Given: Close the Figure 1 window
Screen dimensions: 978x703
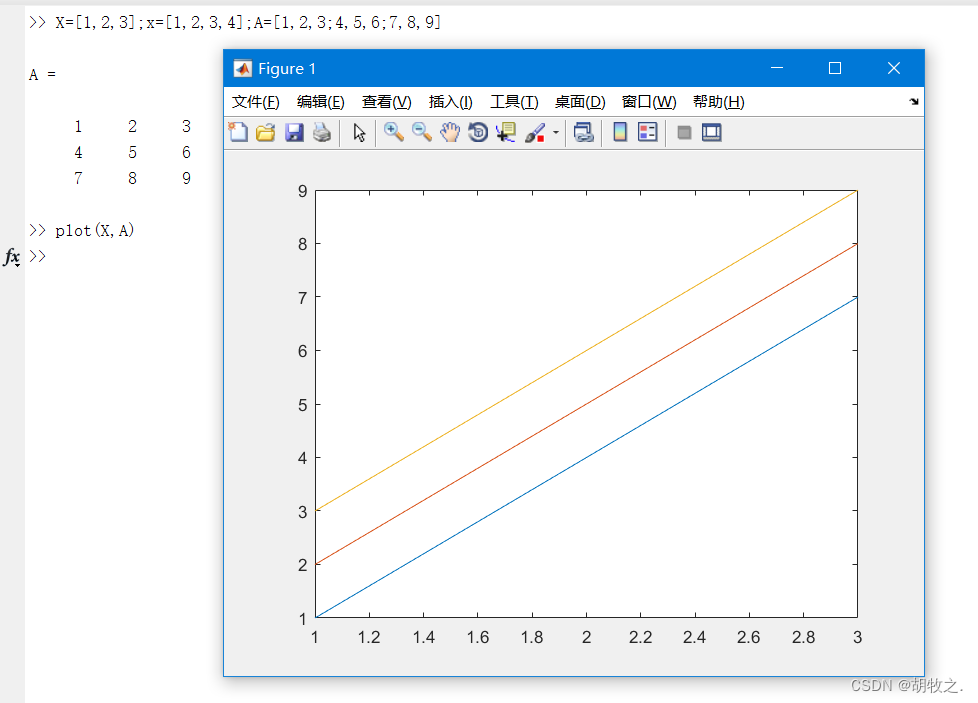Looking at the screenshot, I should (x=894, y=68).
